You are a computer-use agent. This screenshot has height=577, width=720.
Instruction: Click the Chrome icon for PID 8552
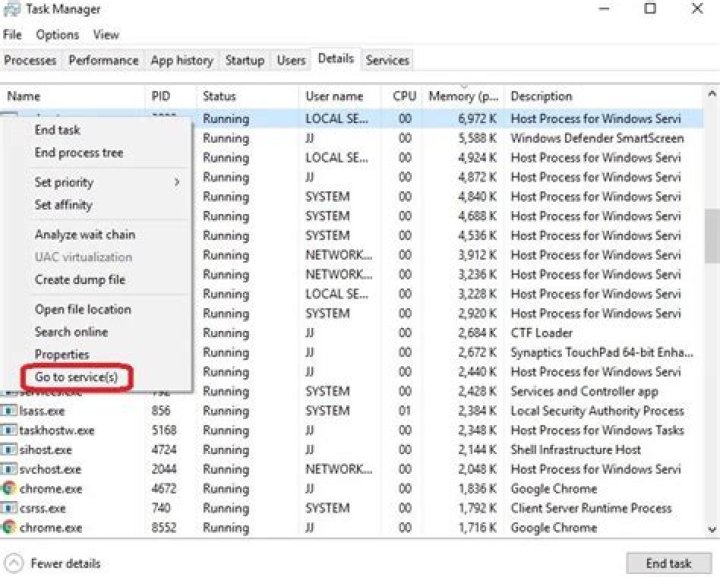pyautogui.click(x=9, y=527)
